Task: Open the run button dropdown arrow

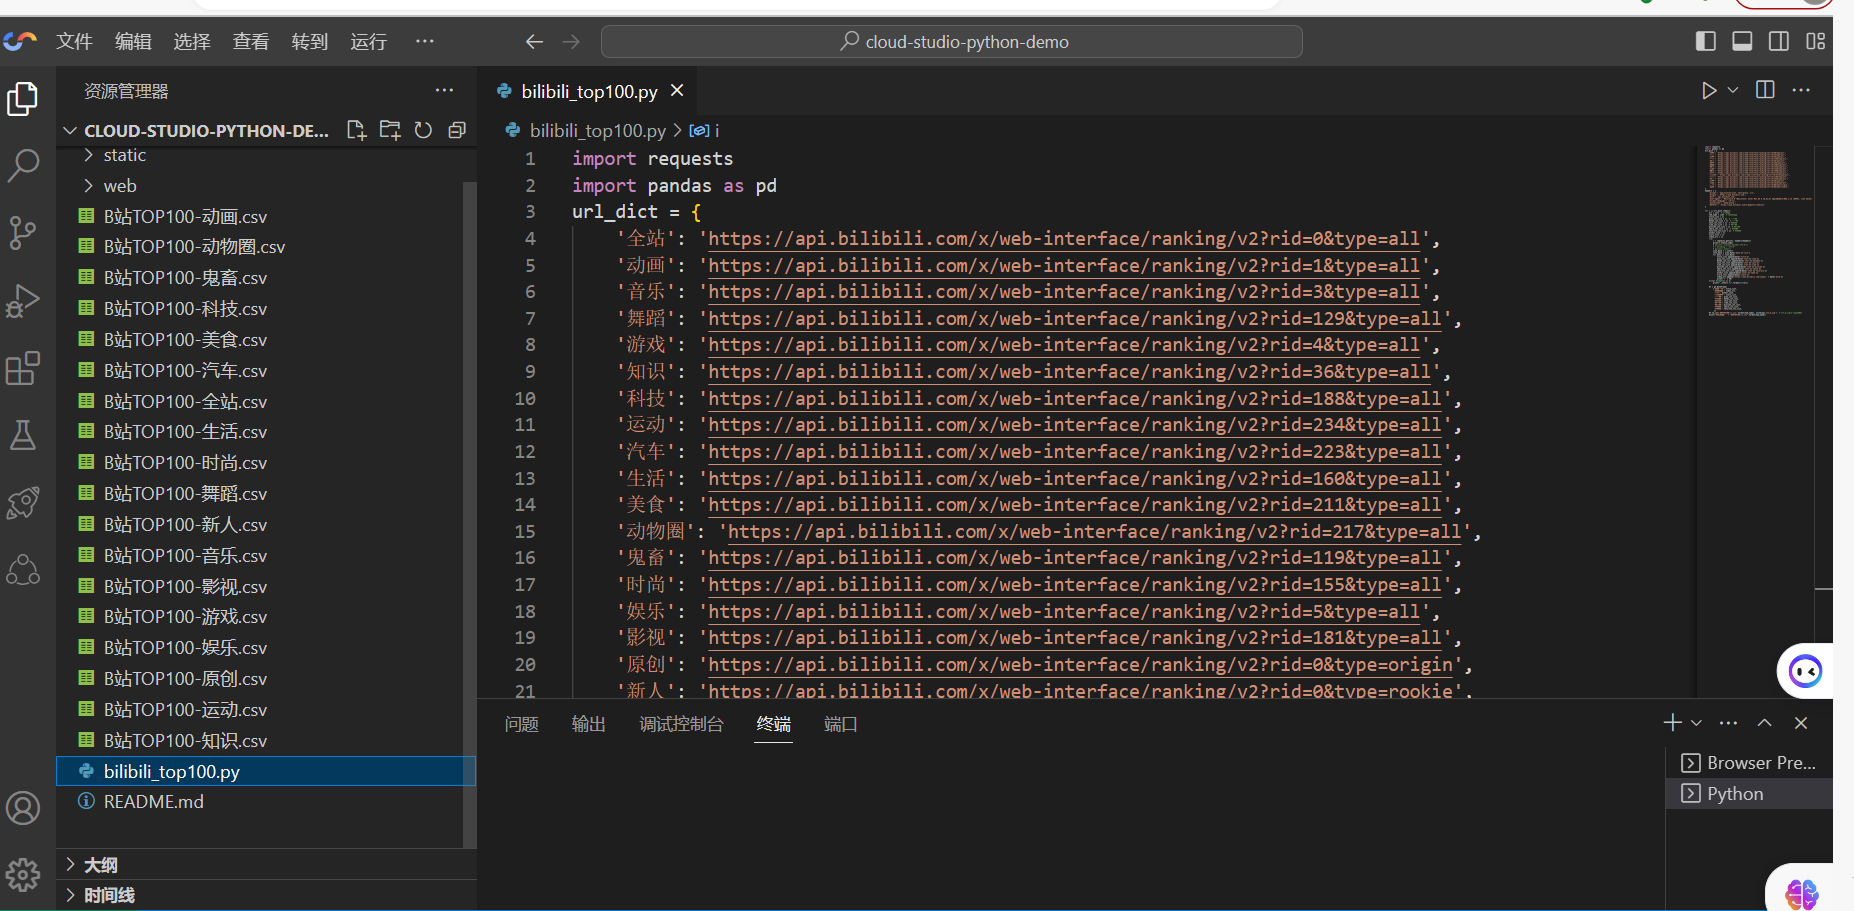Action: click(1733, 90)
